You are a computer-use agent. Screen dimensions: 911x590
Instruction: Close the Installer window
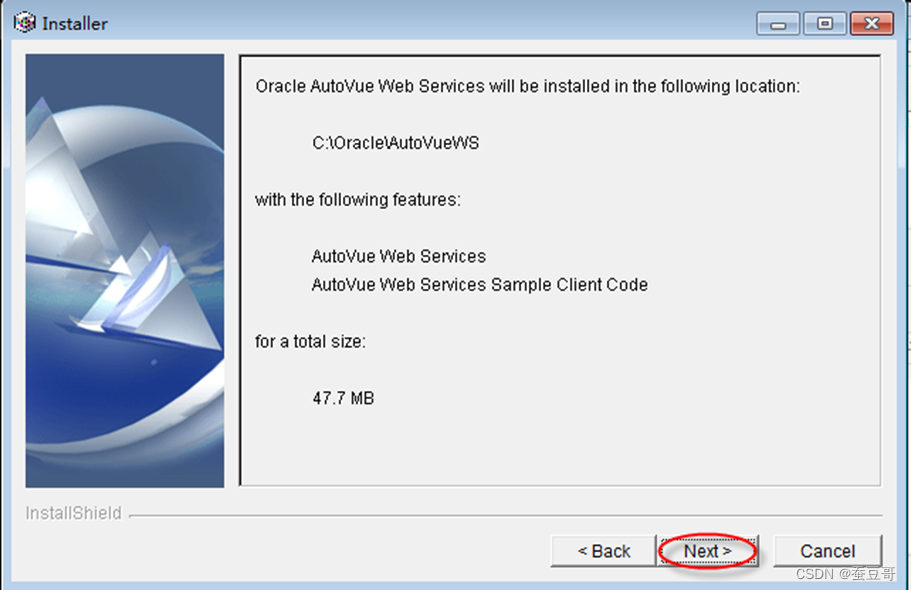[871, 24]
